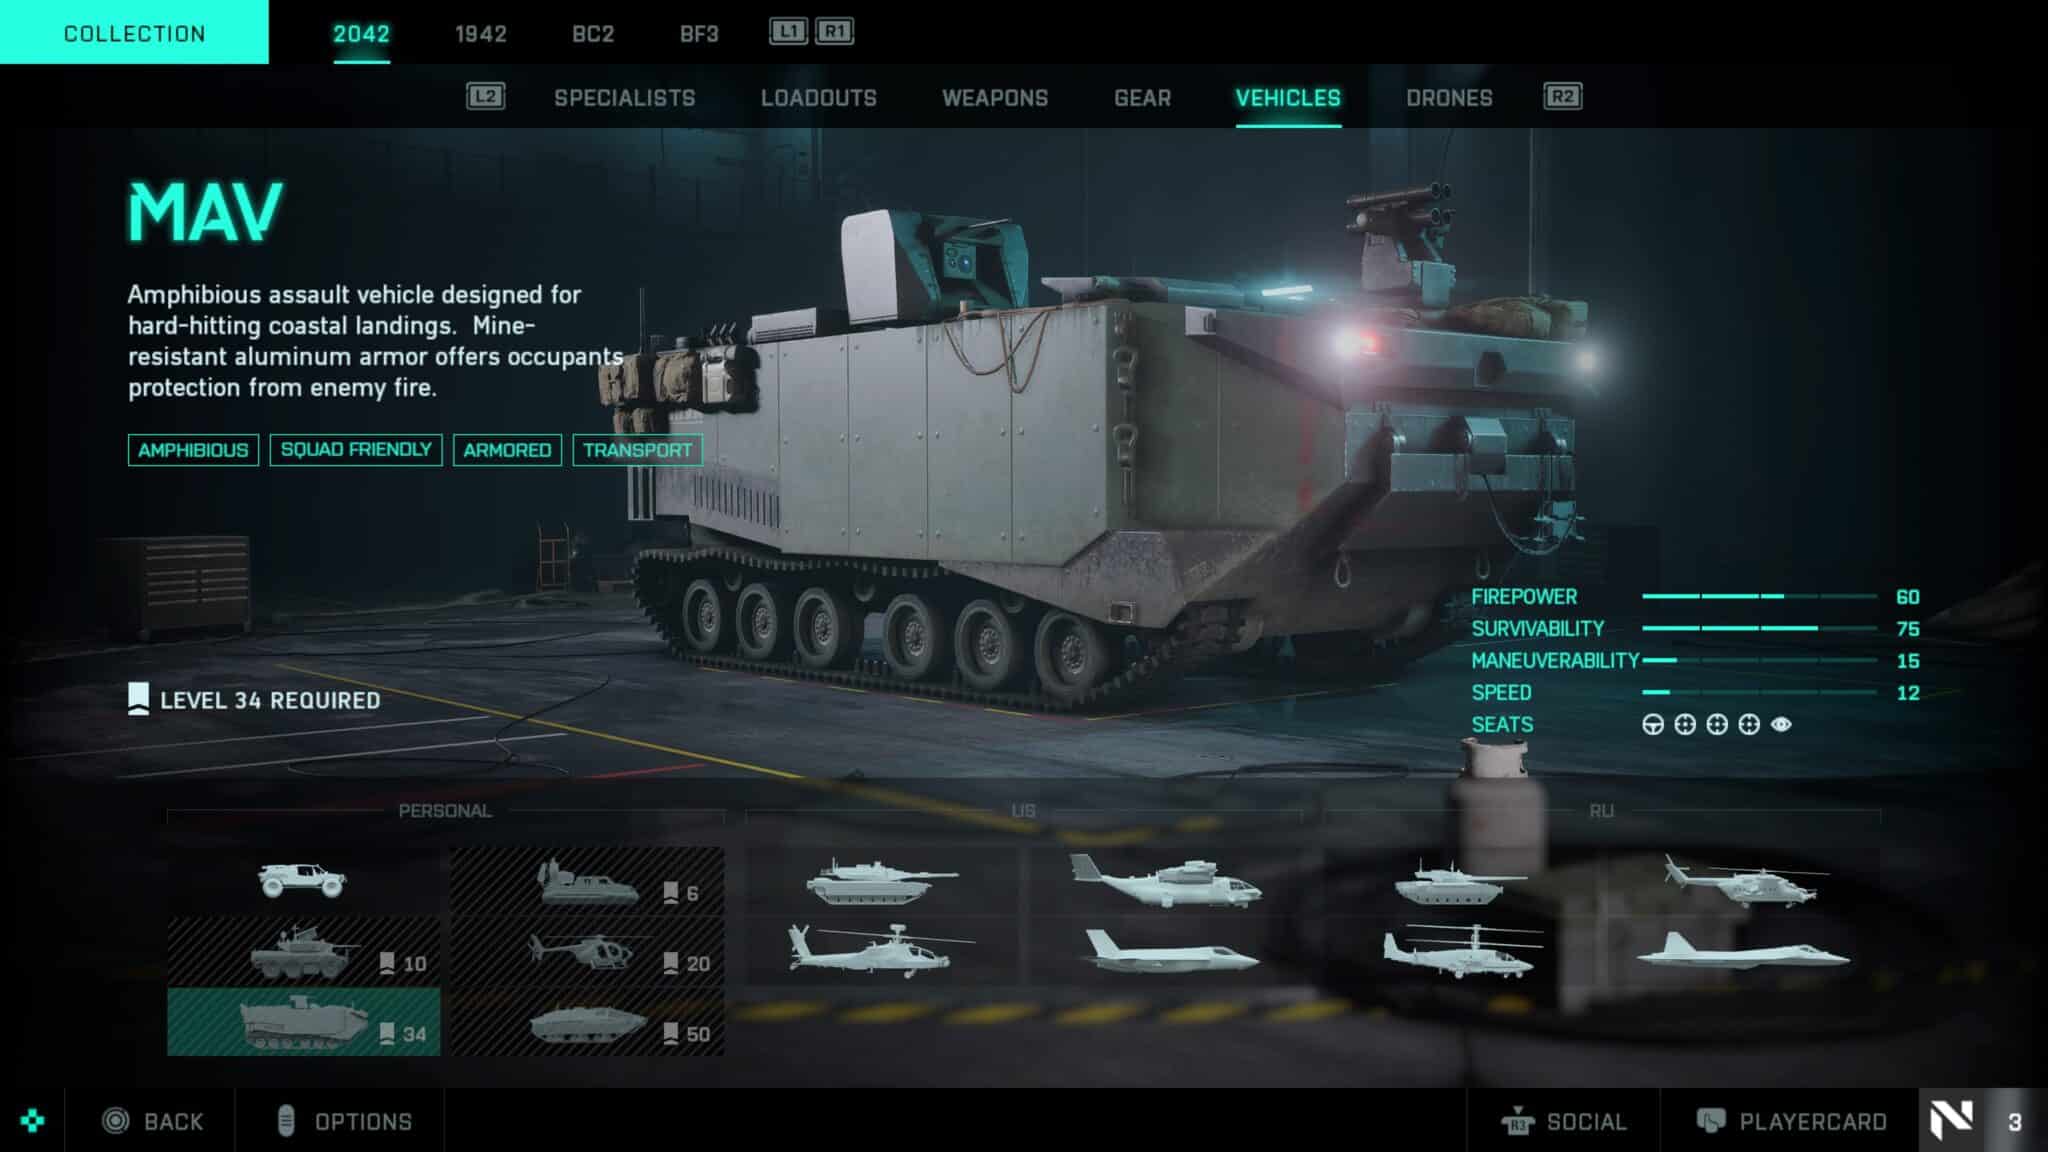2048x1152 pixels.
Task: Open the Social panel
Action: (x=1564, y=1121)
